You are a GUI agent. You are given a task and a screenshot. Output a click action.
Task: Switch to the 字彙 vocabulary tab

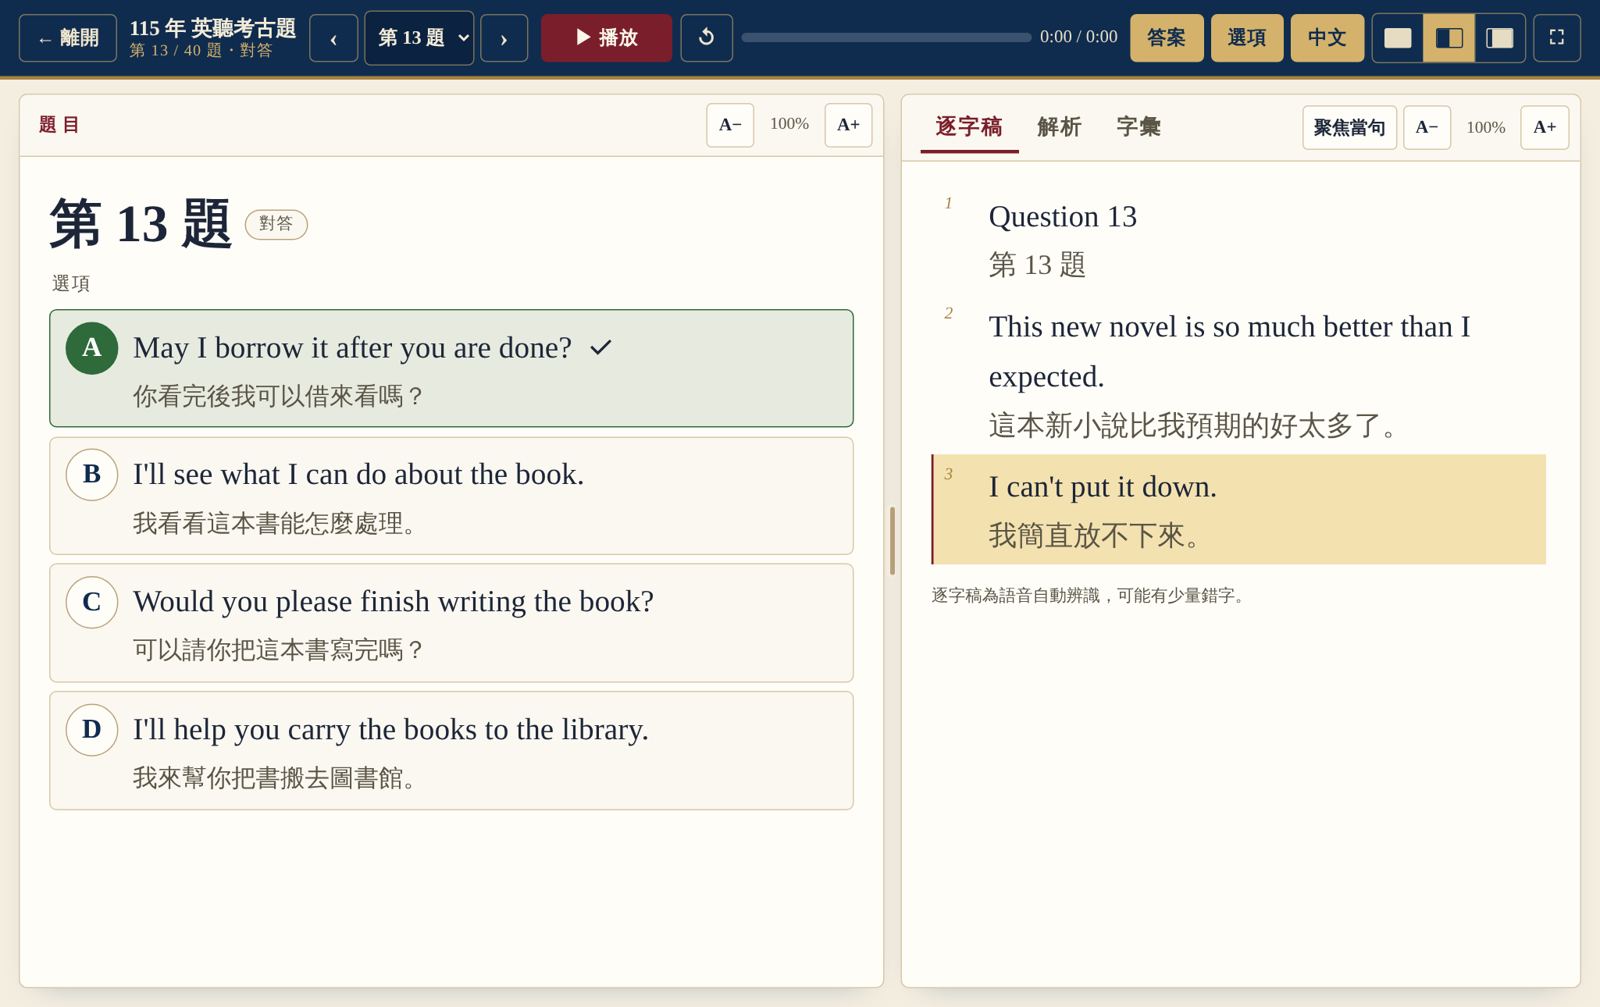(x=1138, y=127)
